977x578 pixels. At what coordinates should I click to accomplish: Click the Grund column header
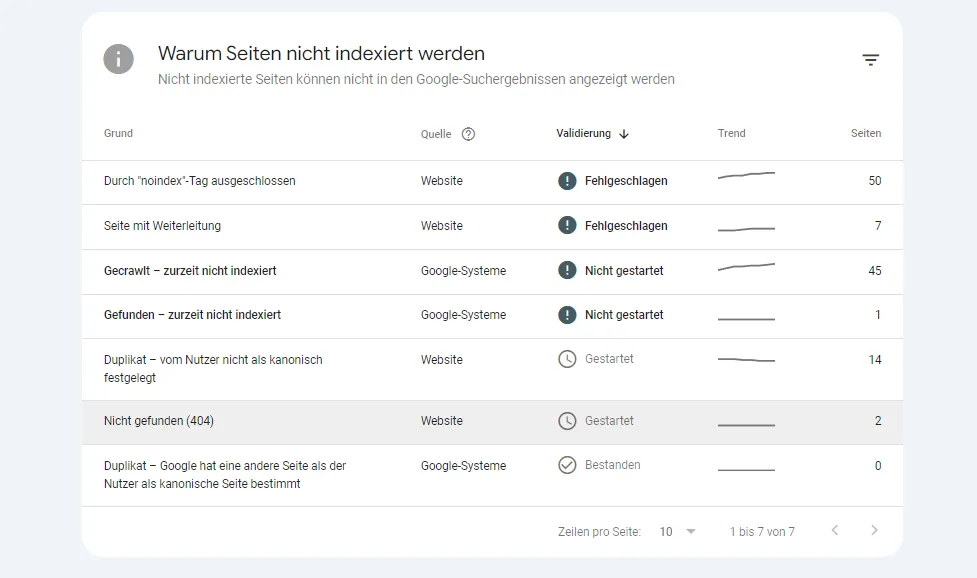coord(118,133)
